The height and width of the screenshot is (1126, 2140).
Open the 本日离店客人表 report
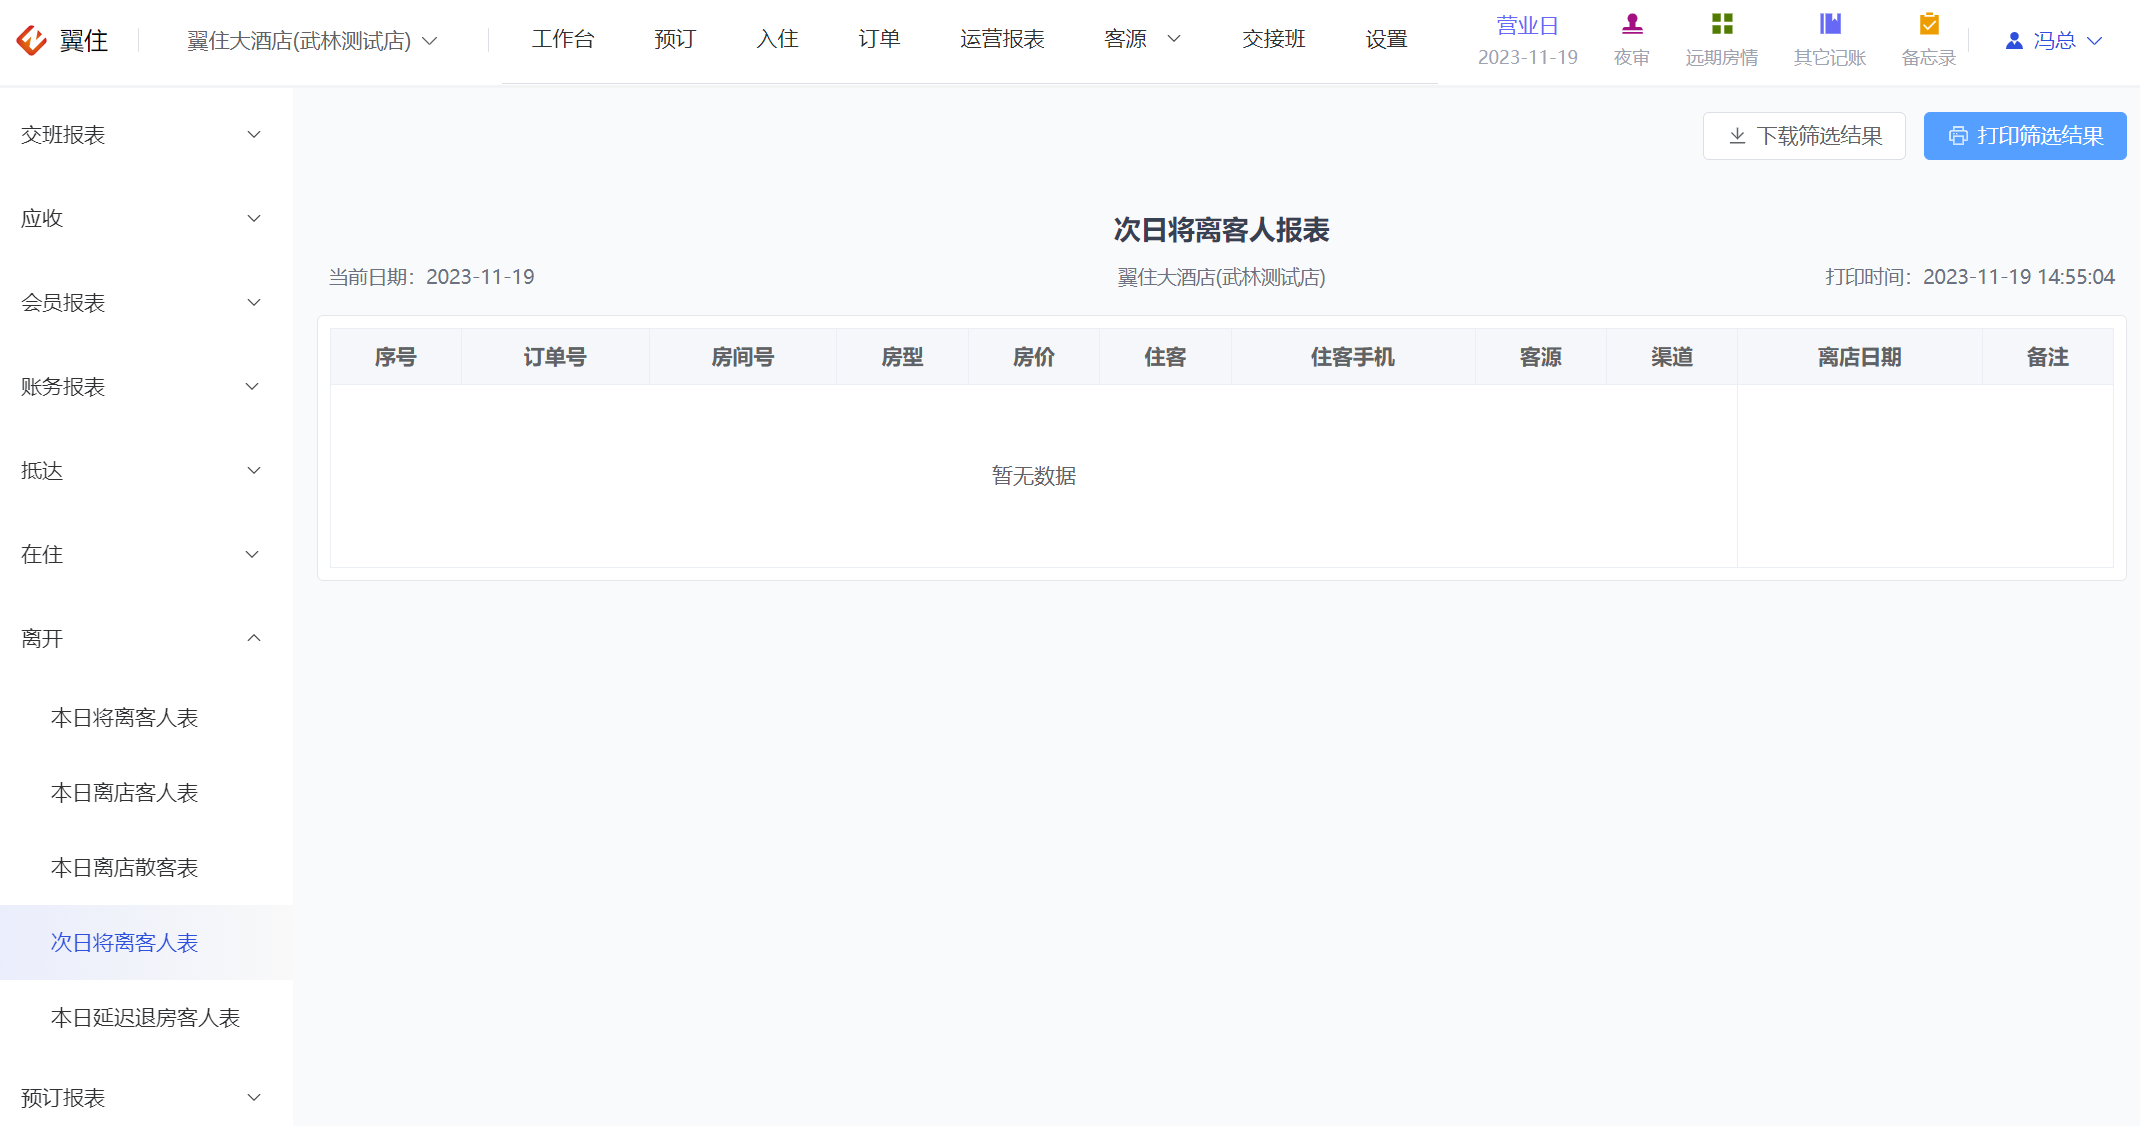(146, 793)
